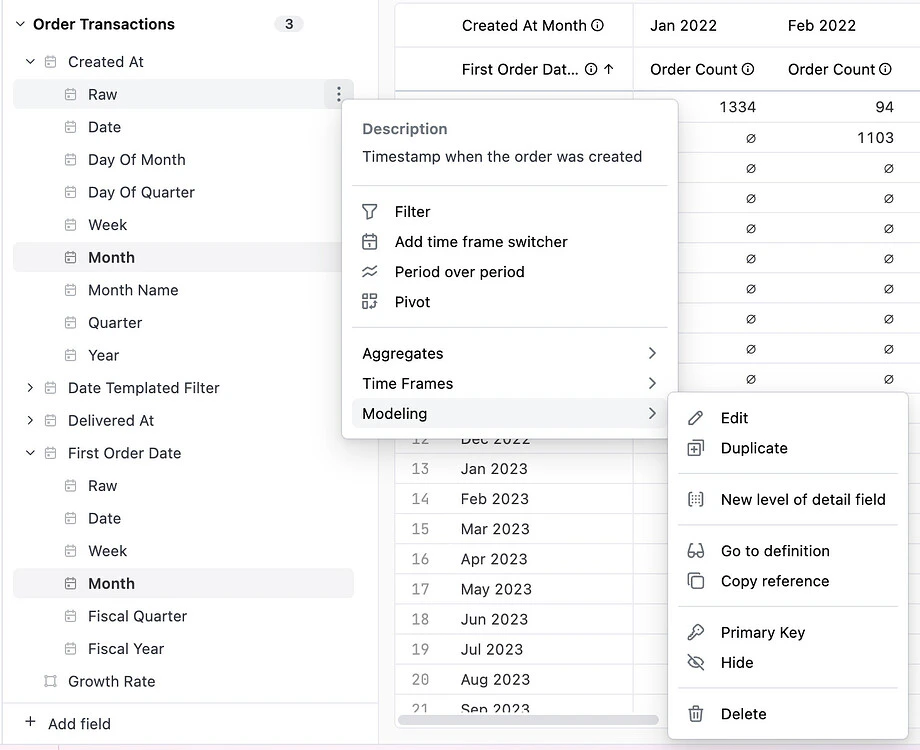Click info icon next to Created At Month
The image size is (920, 750).
coord(597,25)
